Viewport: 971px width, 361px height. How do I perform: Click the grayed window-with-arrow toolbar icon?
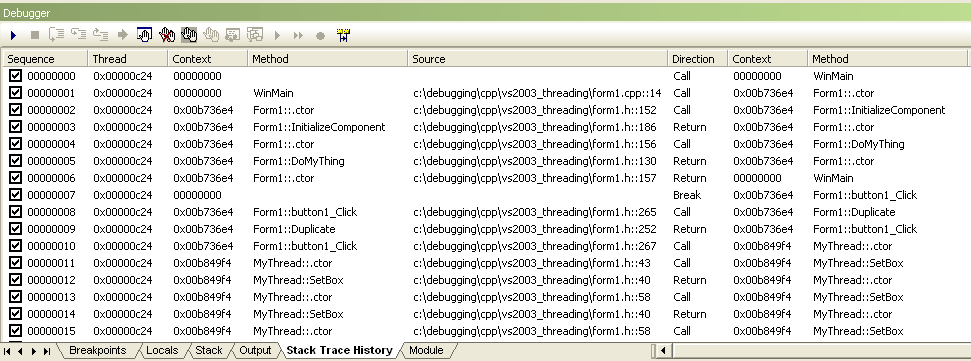[x=233, y=35]
